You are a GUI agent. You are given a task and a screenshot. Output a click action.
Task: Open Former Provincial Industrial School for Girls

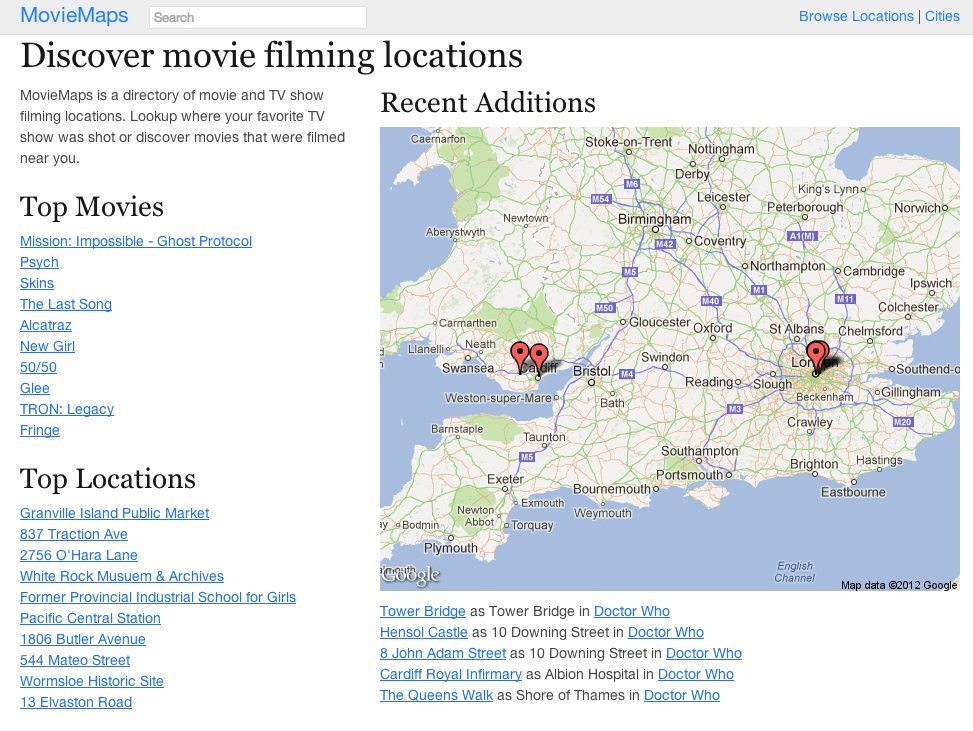pos(158,598)
